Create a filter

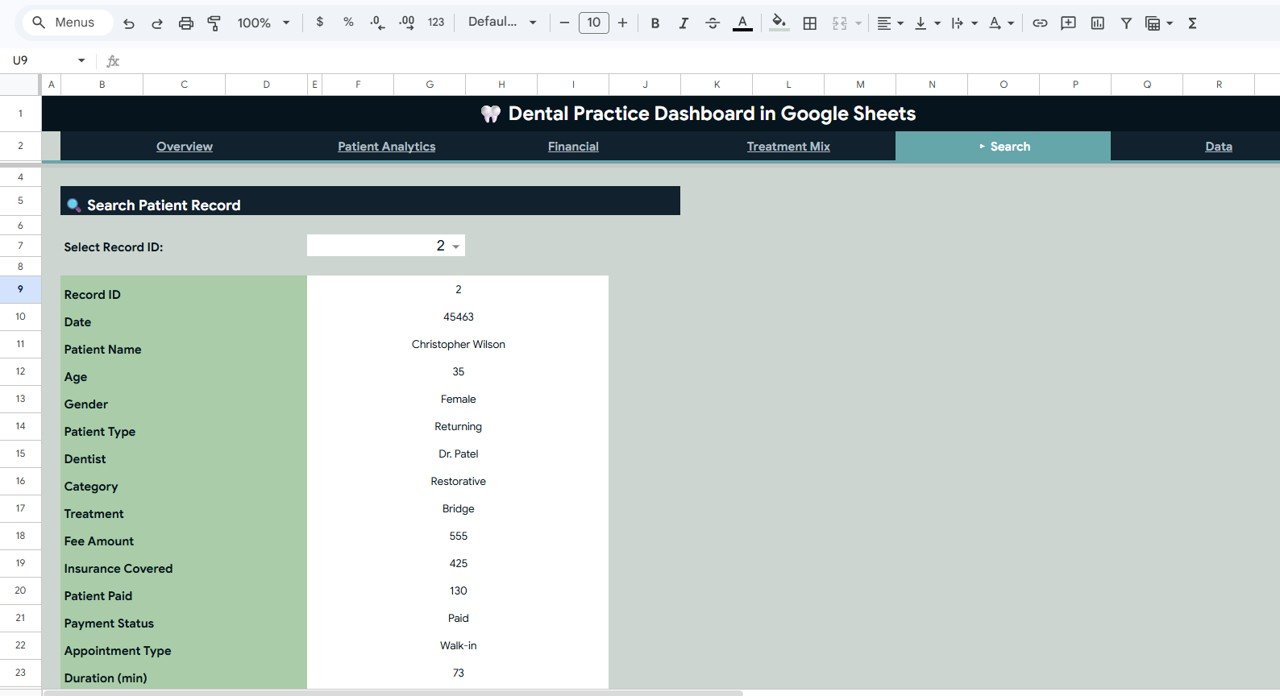(1126, 22)
